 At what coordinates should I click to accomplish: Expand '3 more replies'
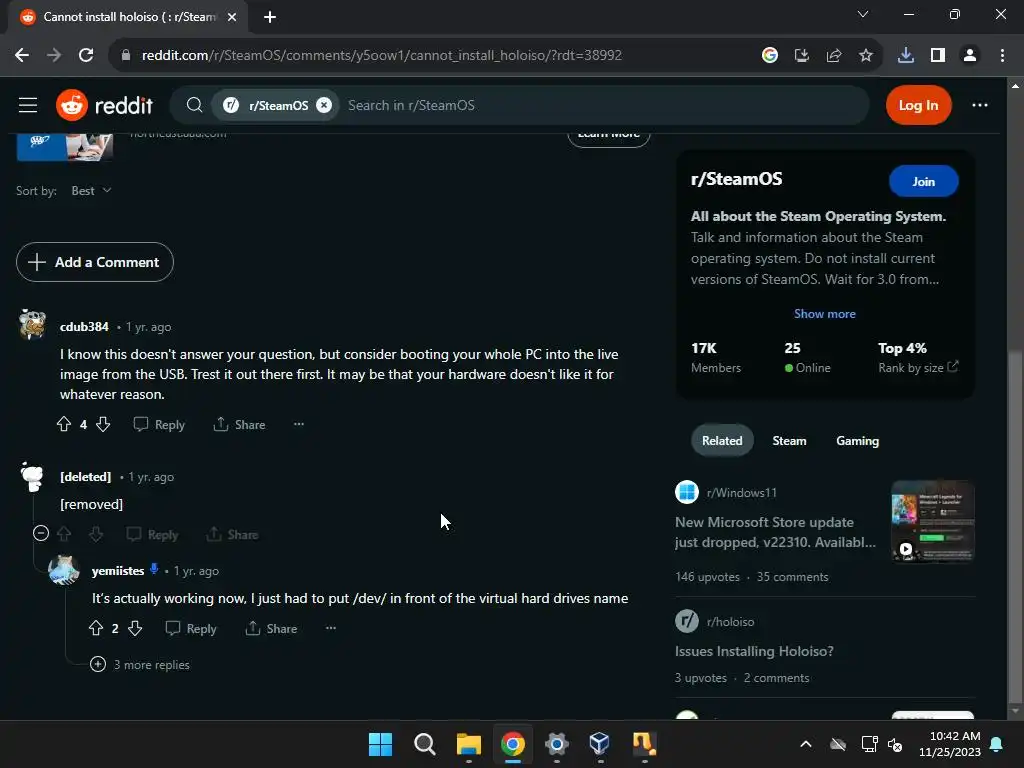[140, 664]
